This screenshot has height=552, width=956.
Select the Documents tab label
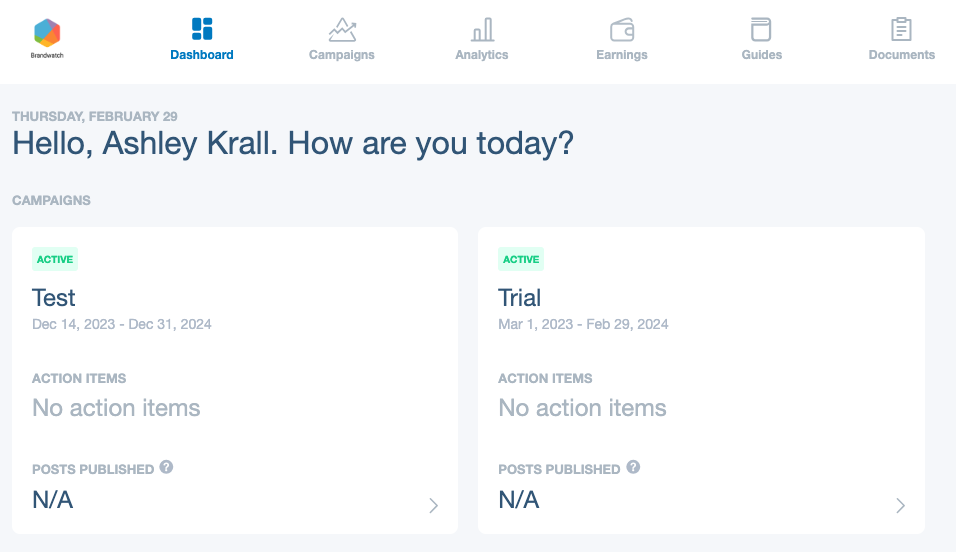(902, 55)
